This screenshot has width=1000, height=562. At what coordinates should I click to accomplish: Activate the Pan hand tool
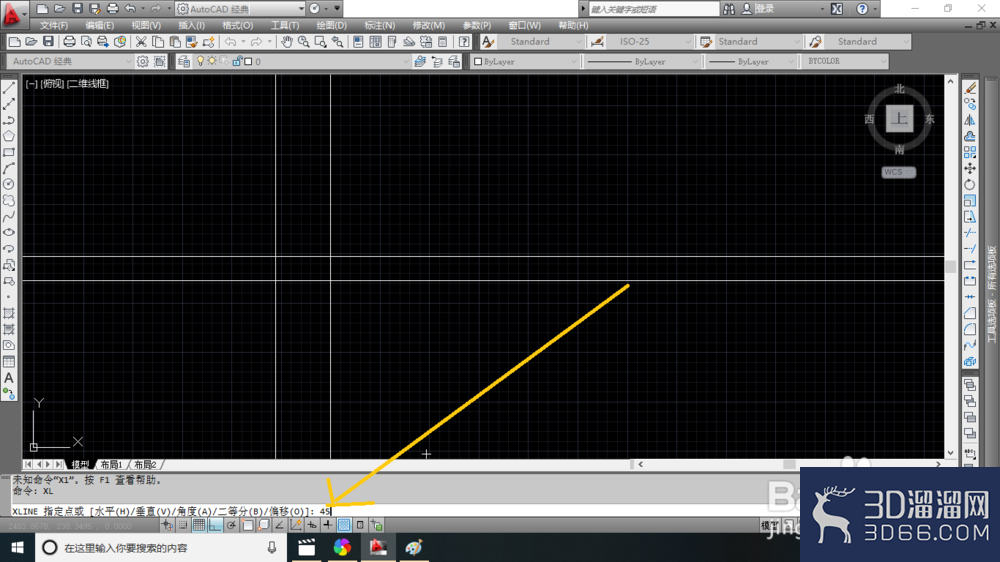[x=287, y=41]
